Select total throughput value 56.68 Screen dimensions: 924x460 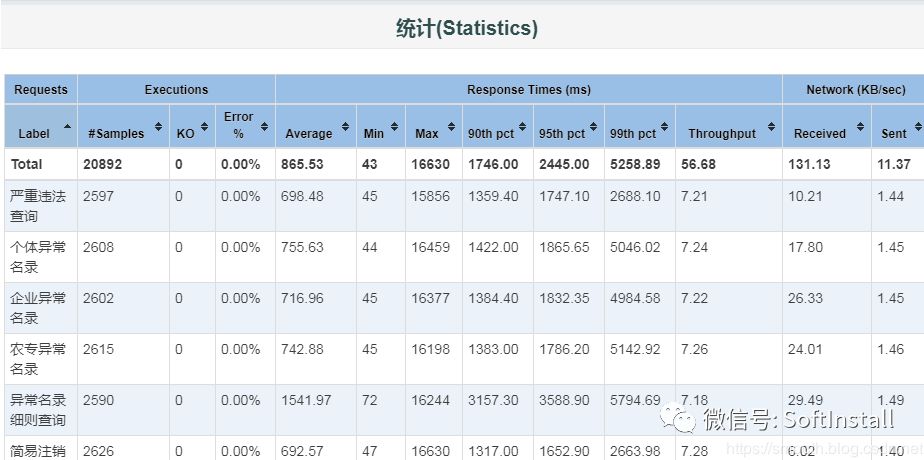[698, 164]
